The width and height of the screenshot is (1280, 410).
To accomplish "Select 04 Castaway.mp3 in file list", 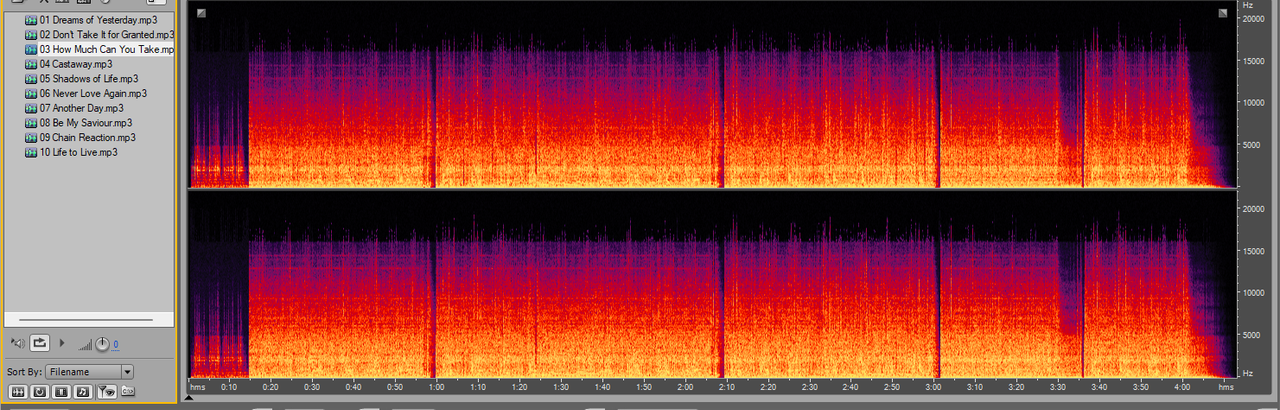I will [76, 64].
